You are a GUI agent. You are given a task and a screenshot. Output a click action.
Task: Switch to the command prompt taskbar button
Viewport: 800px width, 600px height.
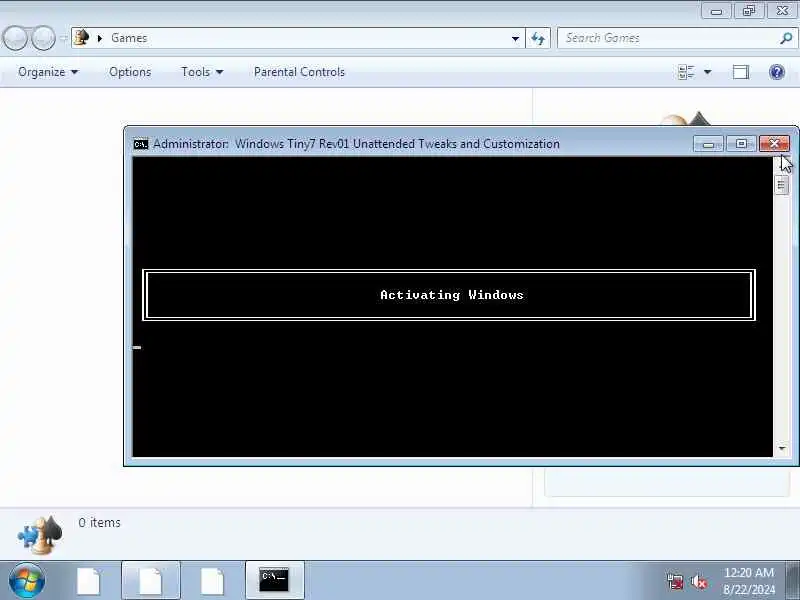click(x=274, y=581)
